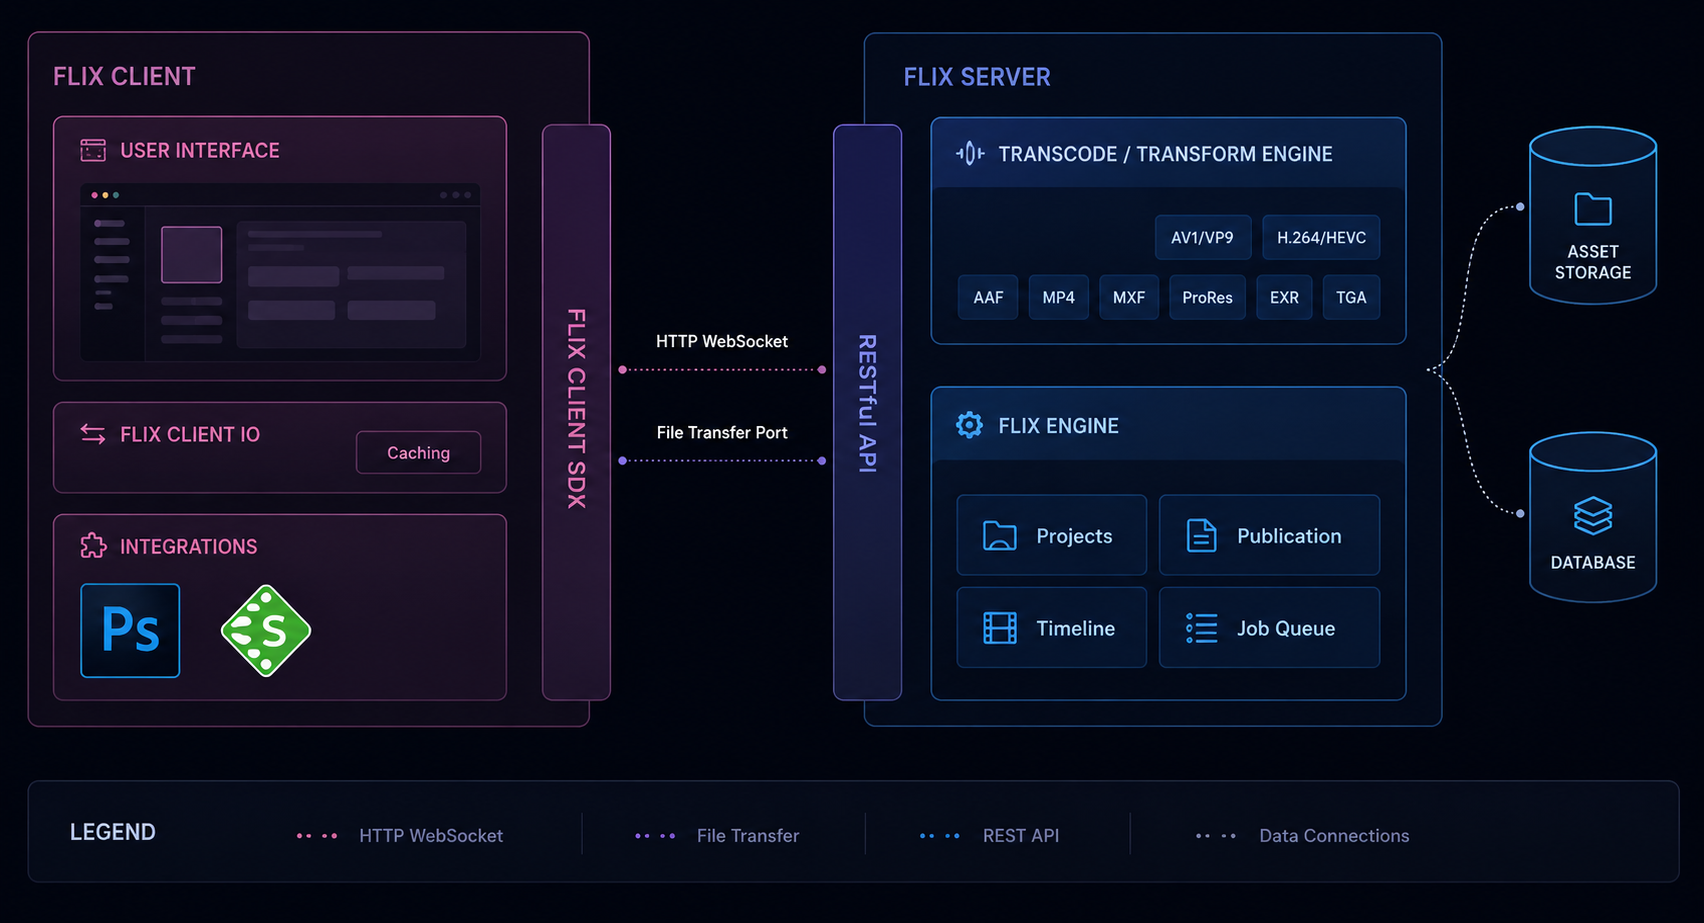
Task: Click the legend entry File Transfer
Action: click(x=748, y=836)
